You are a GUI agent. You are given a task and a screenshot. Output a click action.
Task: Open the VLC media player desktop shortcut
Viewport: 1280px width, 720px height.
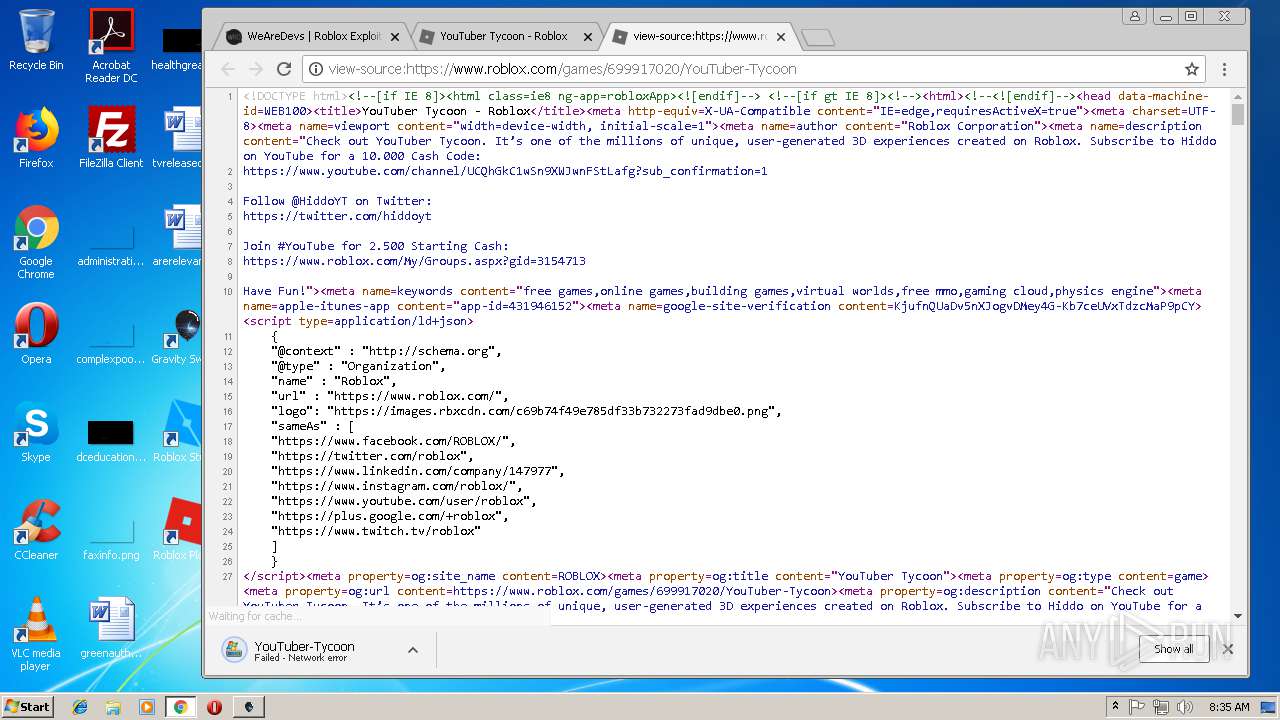(36, 634)
